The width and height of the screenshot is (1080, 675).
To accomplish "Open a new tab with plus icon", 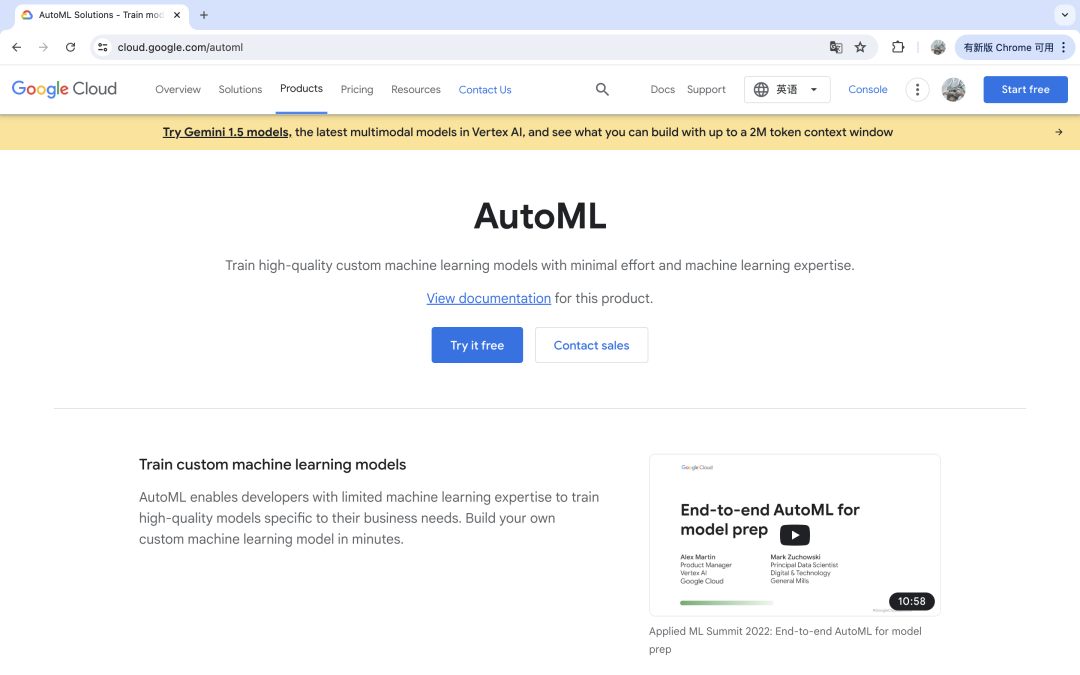I will coord(204,15).
